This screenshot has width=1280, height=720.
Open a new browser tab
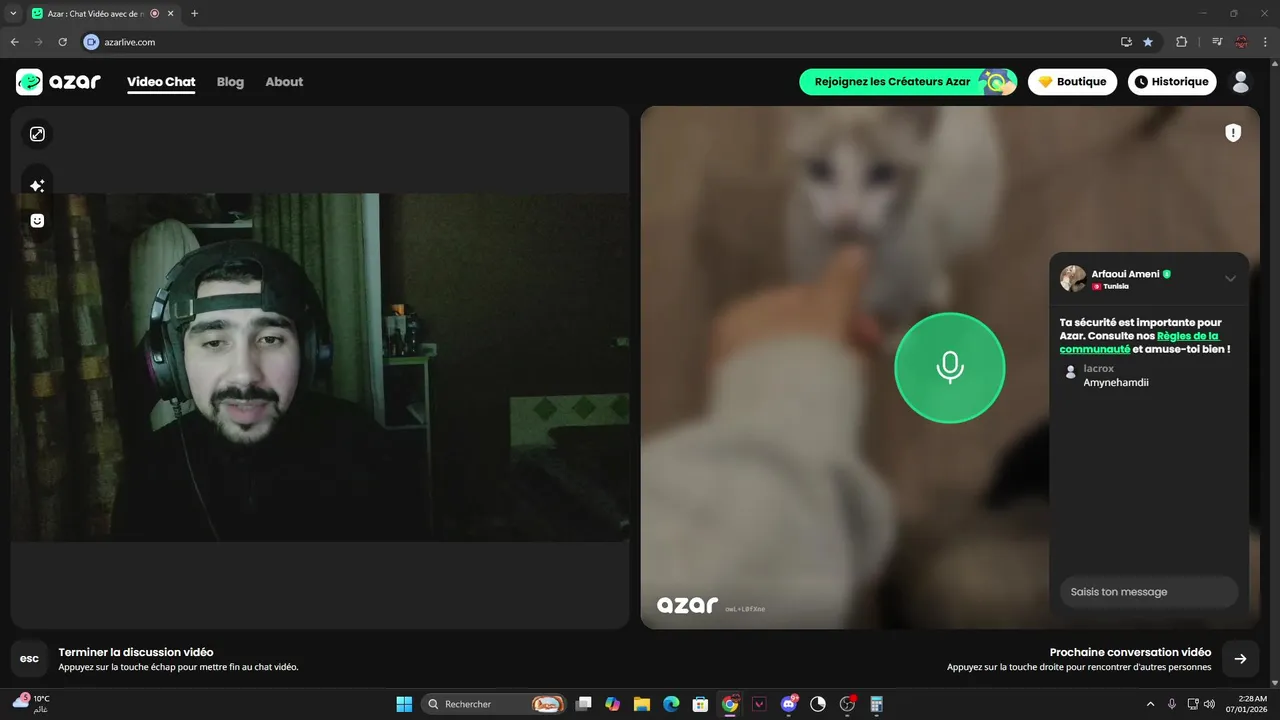point(194,14)
